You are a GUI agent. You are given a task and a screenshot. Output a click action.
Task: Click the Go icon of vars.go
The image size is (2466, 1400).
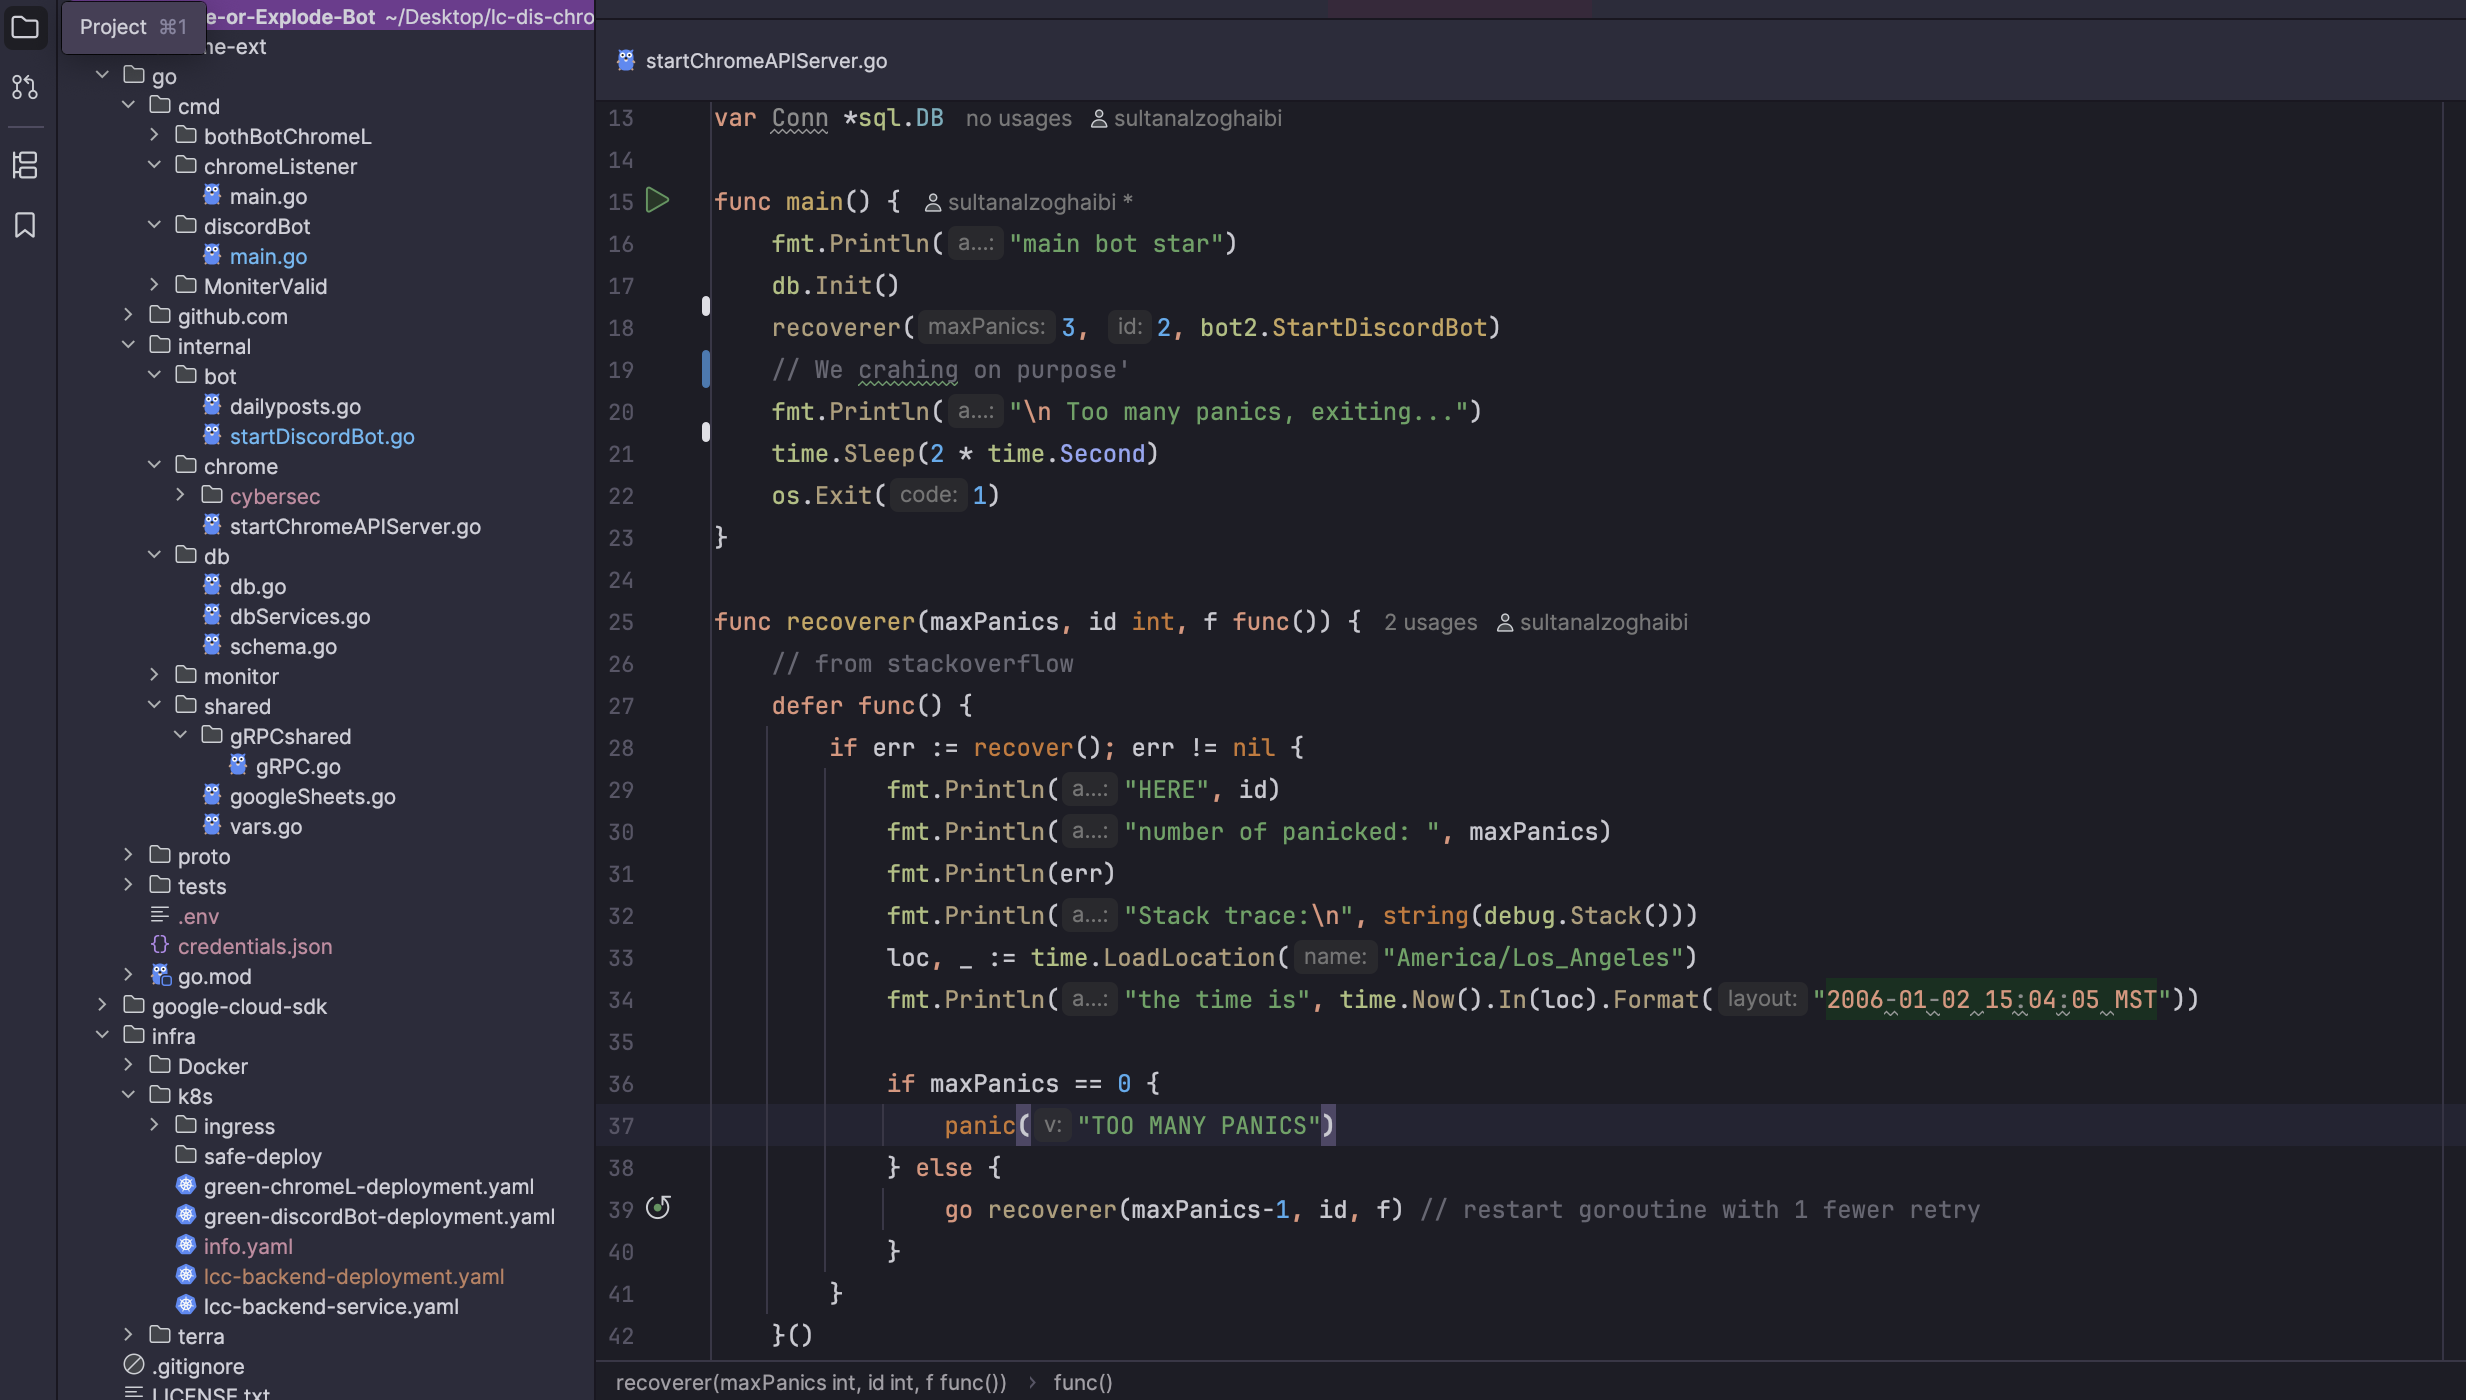tap(212, 825)
